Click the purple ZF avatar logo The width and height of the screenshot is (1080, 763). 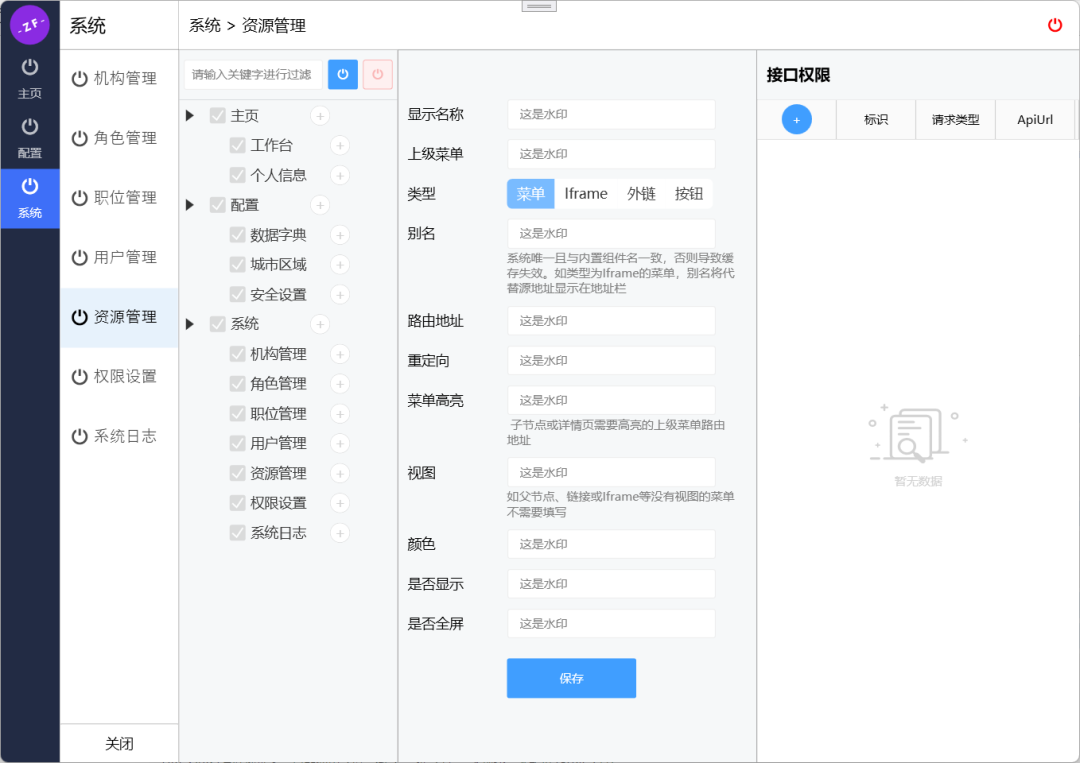30,25
